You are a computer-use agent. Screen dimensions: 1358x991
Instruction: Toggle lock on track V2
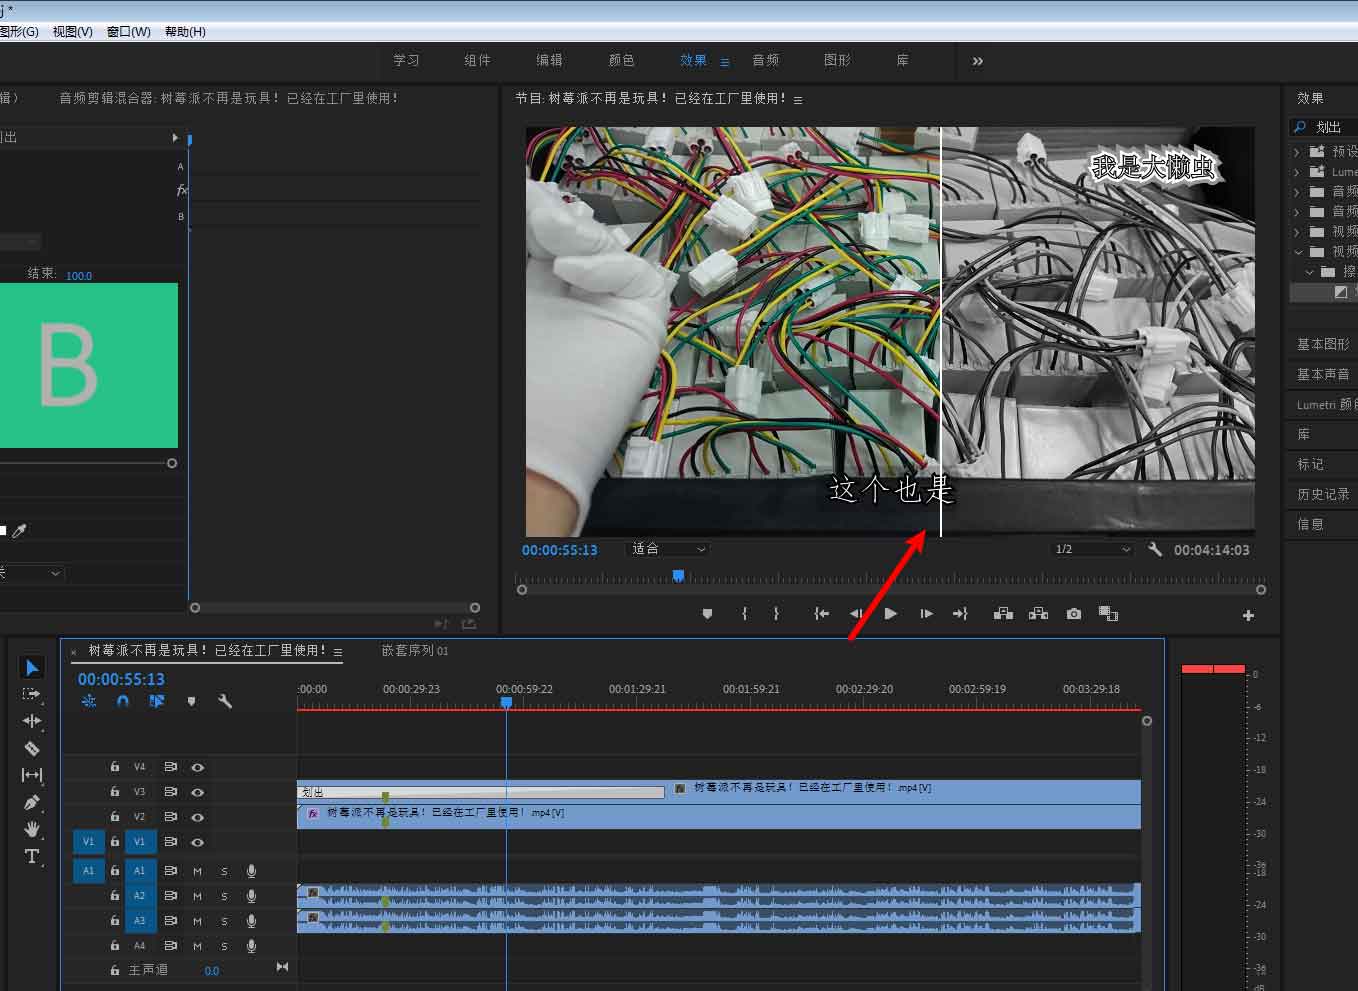coord(115,816)
